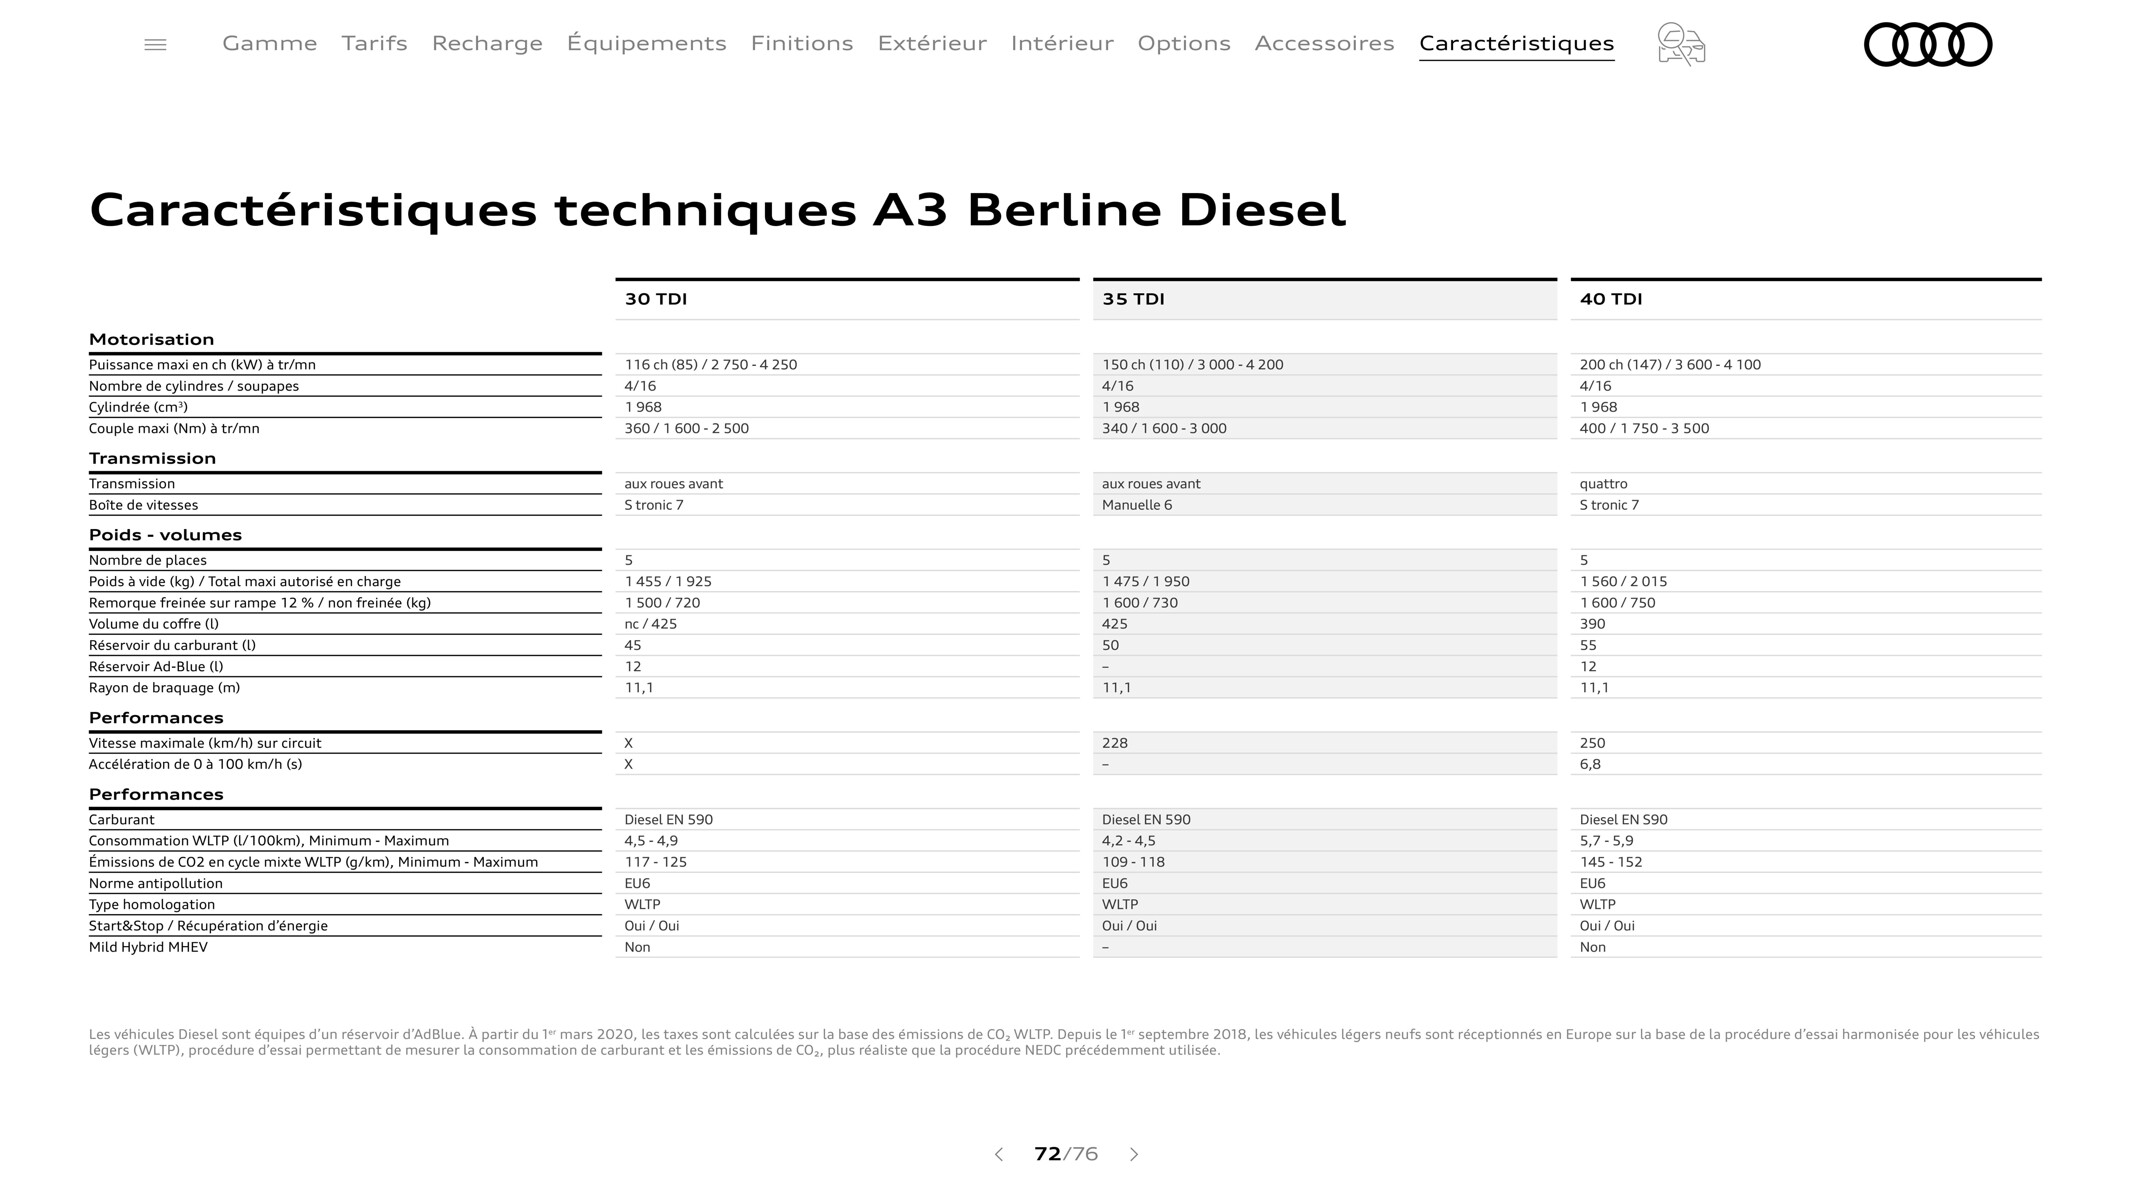The image size is (2133, 1200).
Task: Click 'Carburant' row label
Action: [122, 820]
